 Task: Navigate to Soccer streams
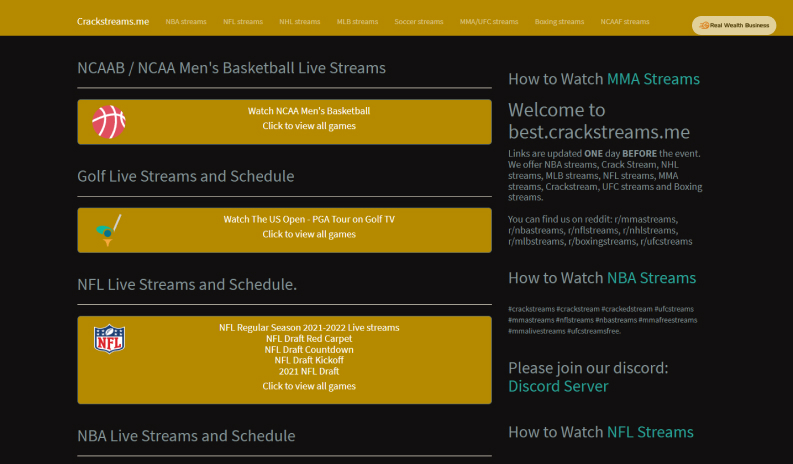click(x=419, y=21)
